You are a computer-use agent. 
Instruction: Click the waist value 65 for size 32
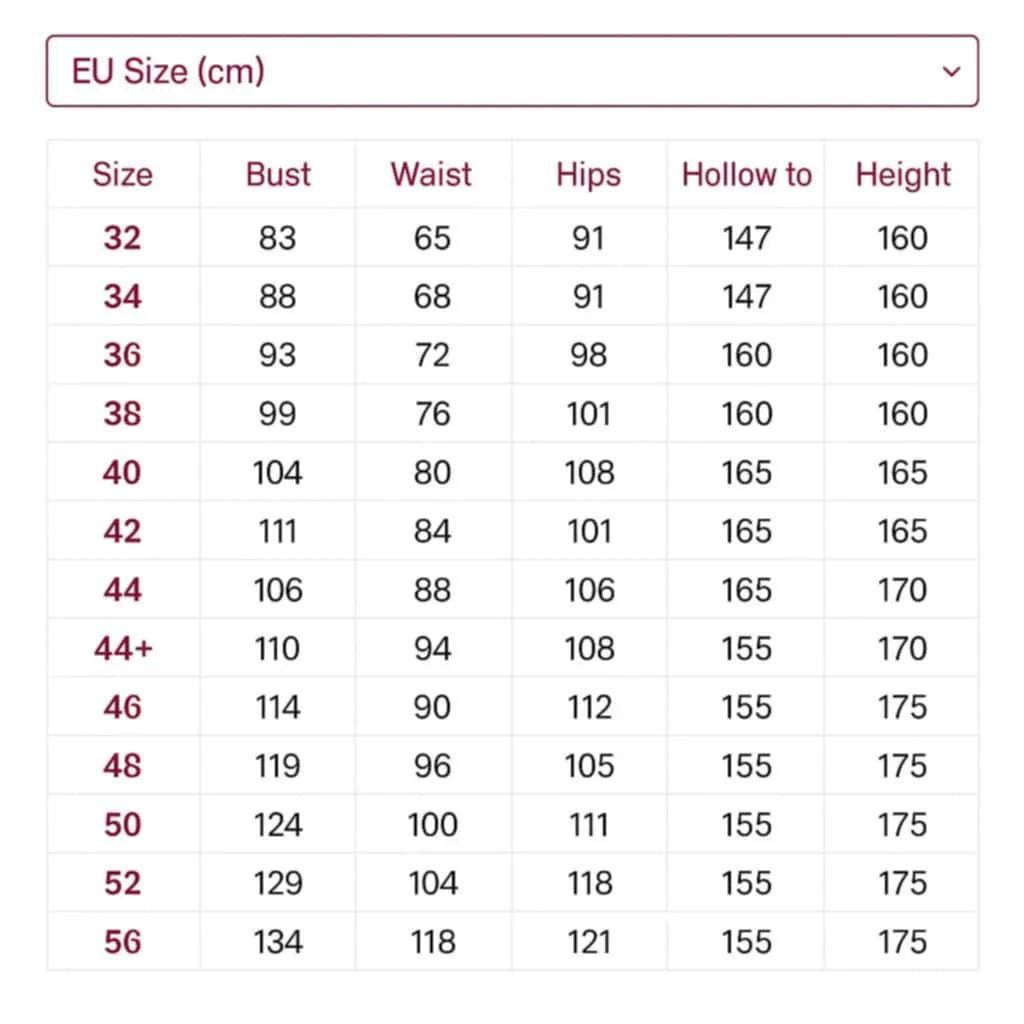point(432,238)
